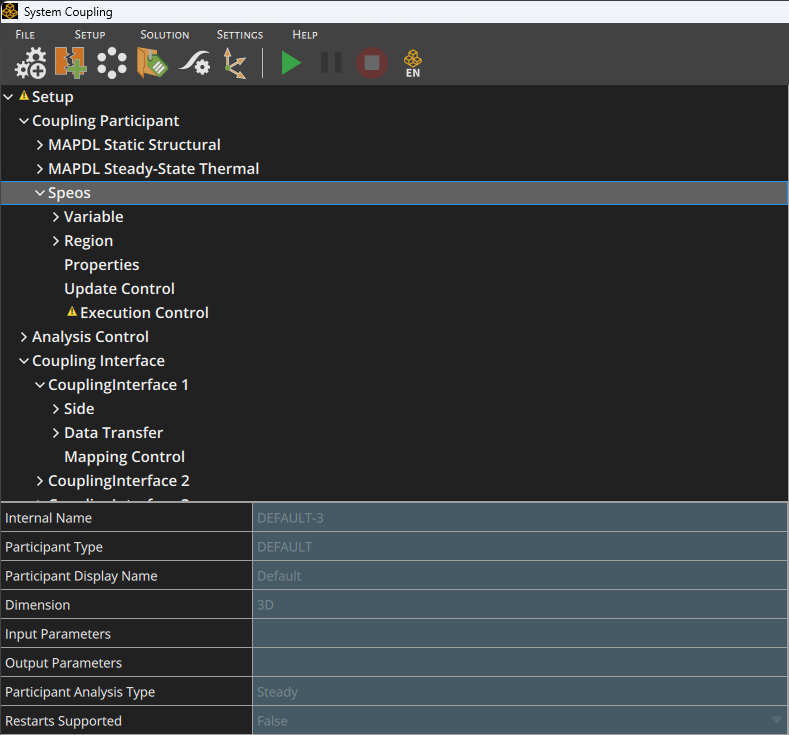Viewport: 789px width, 735px height.
Task: Collapse the Speos participant node
Action: pos(40,193)
